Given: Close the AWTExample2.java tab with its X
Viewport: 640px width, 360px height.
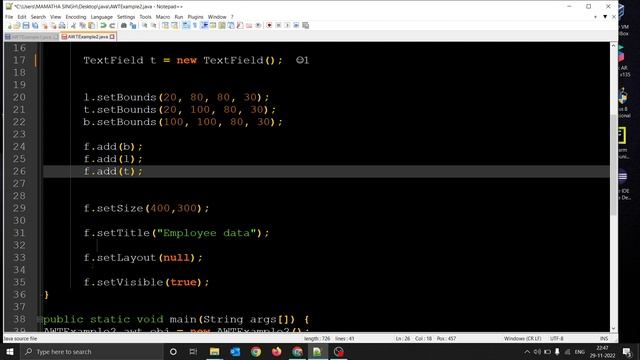Looking at the screenshot, I should point(112,37).
